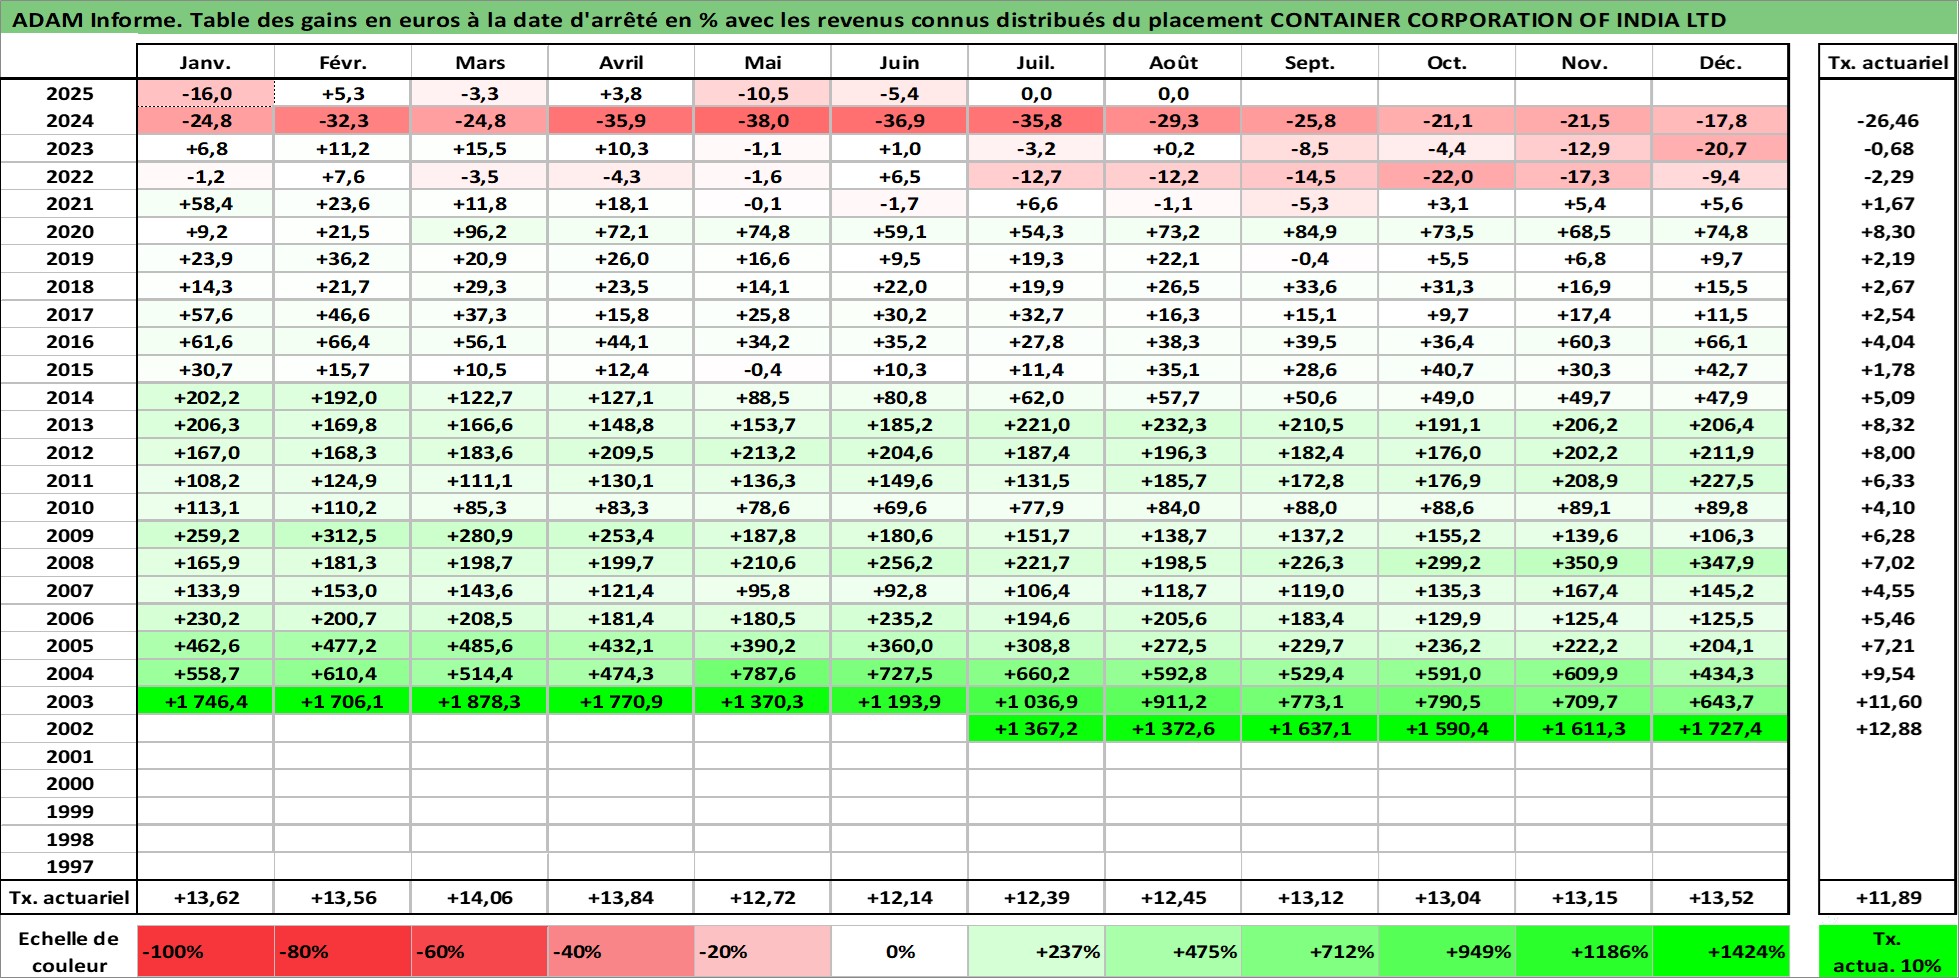This screenshot has width=1959, height=978.
Task: Click the 2020 row label
Action: coord(69,232)
